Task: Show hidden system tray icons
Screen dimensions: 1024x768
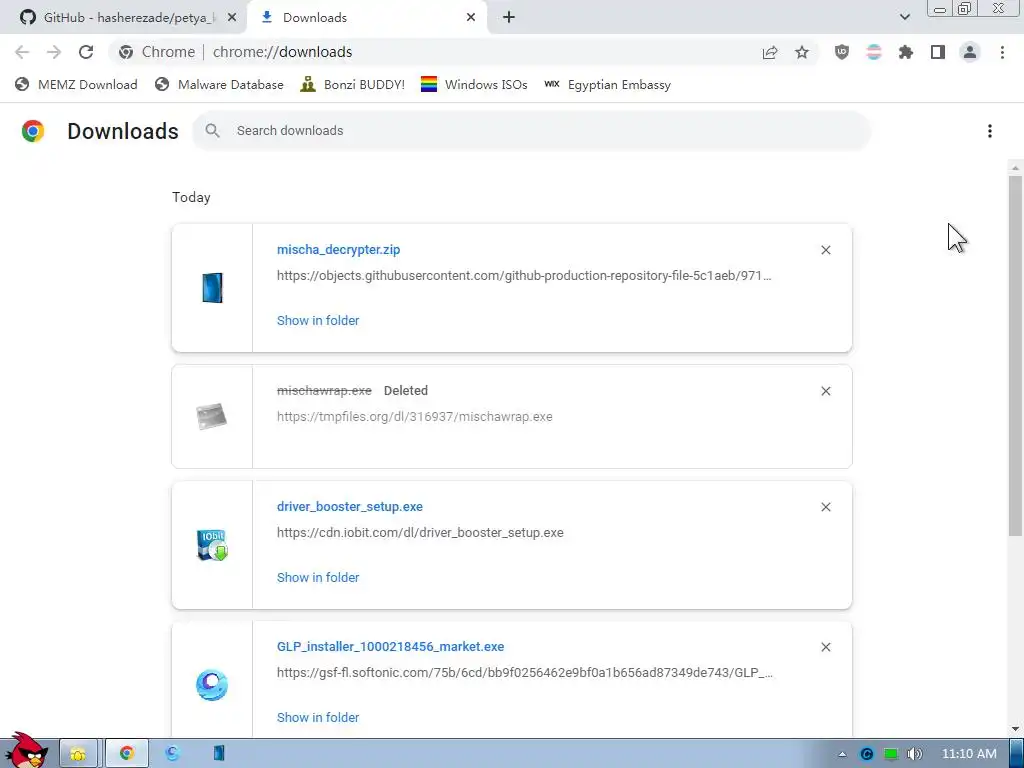Action: click(842, 754)
